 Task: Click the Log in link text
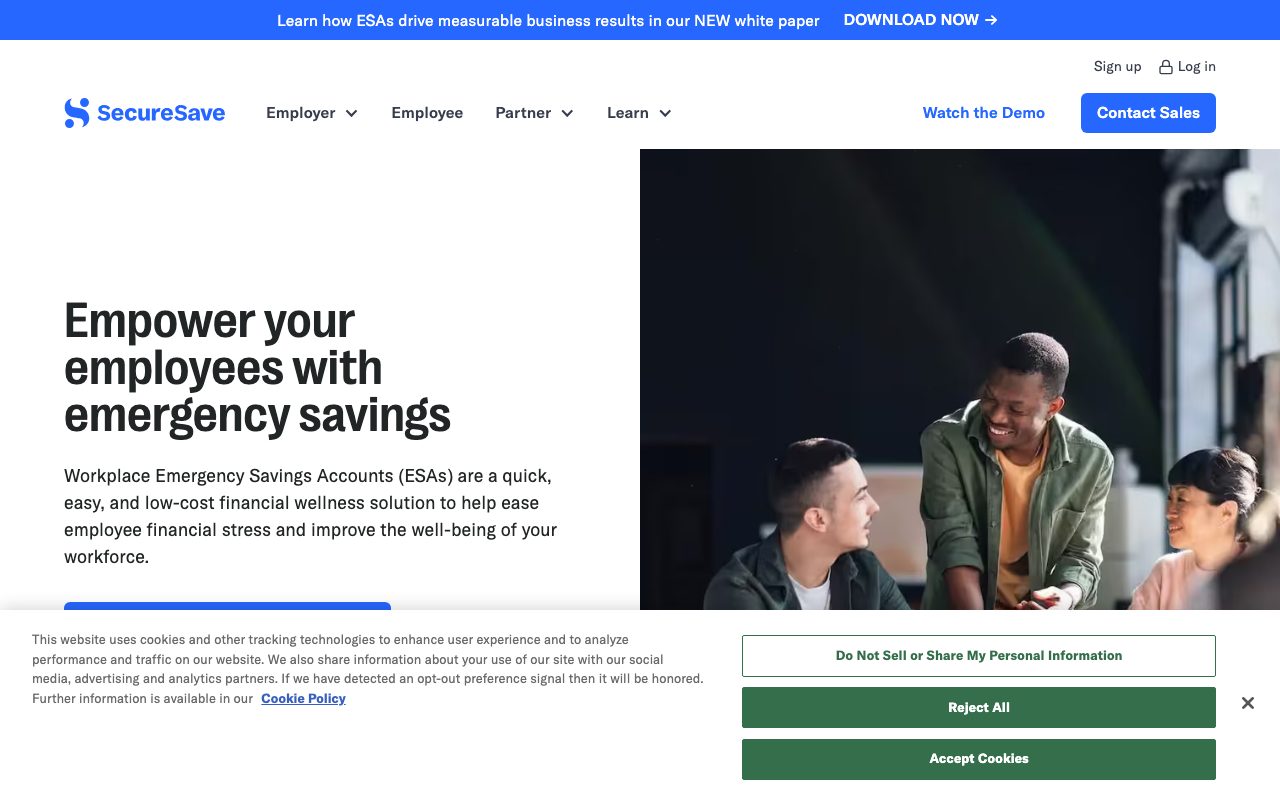pos(1197,67)
